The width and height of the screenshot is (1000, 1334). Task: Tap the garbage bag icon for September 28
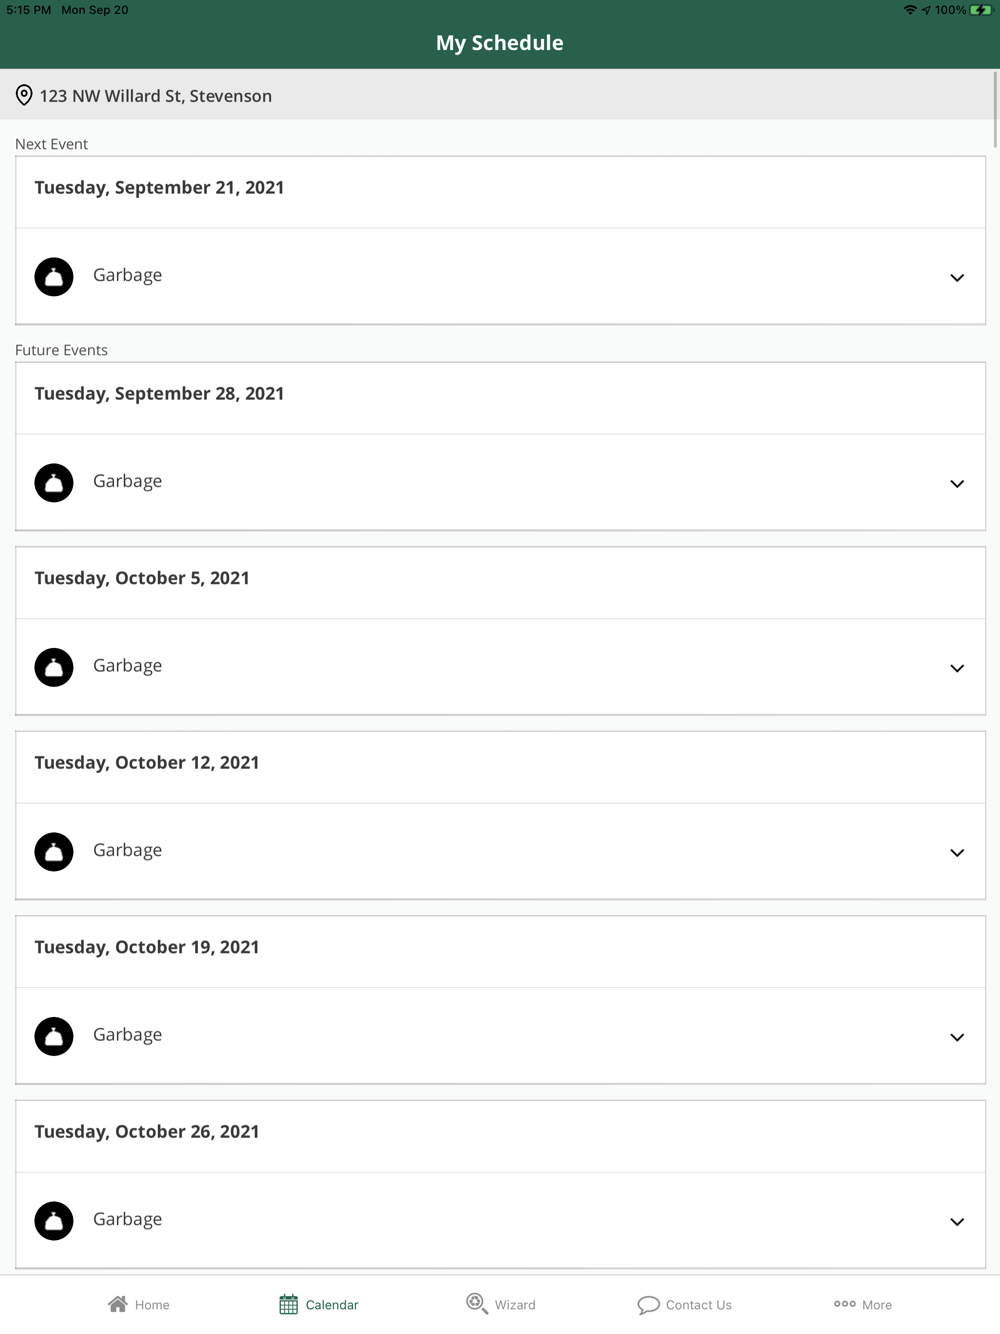pyautogui.click(x=54, y=483)
